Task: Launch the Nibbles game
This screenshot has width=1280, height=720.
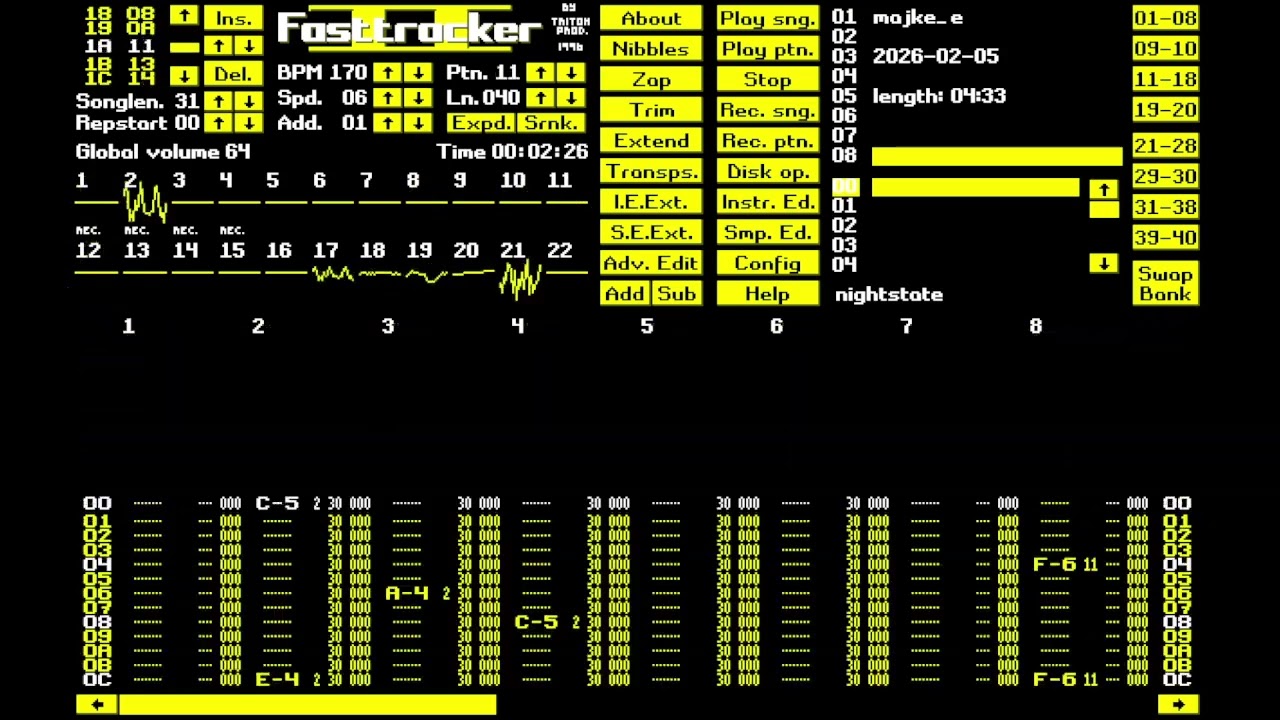Action: (651, 49)
